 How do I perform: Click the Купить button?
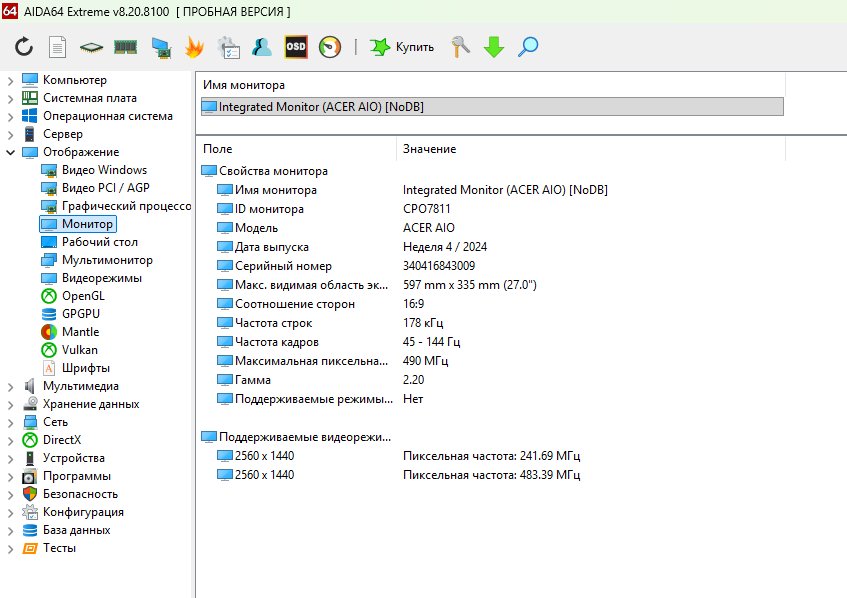[x=402, y=47]
